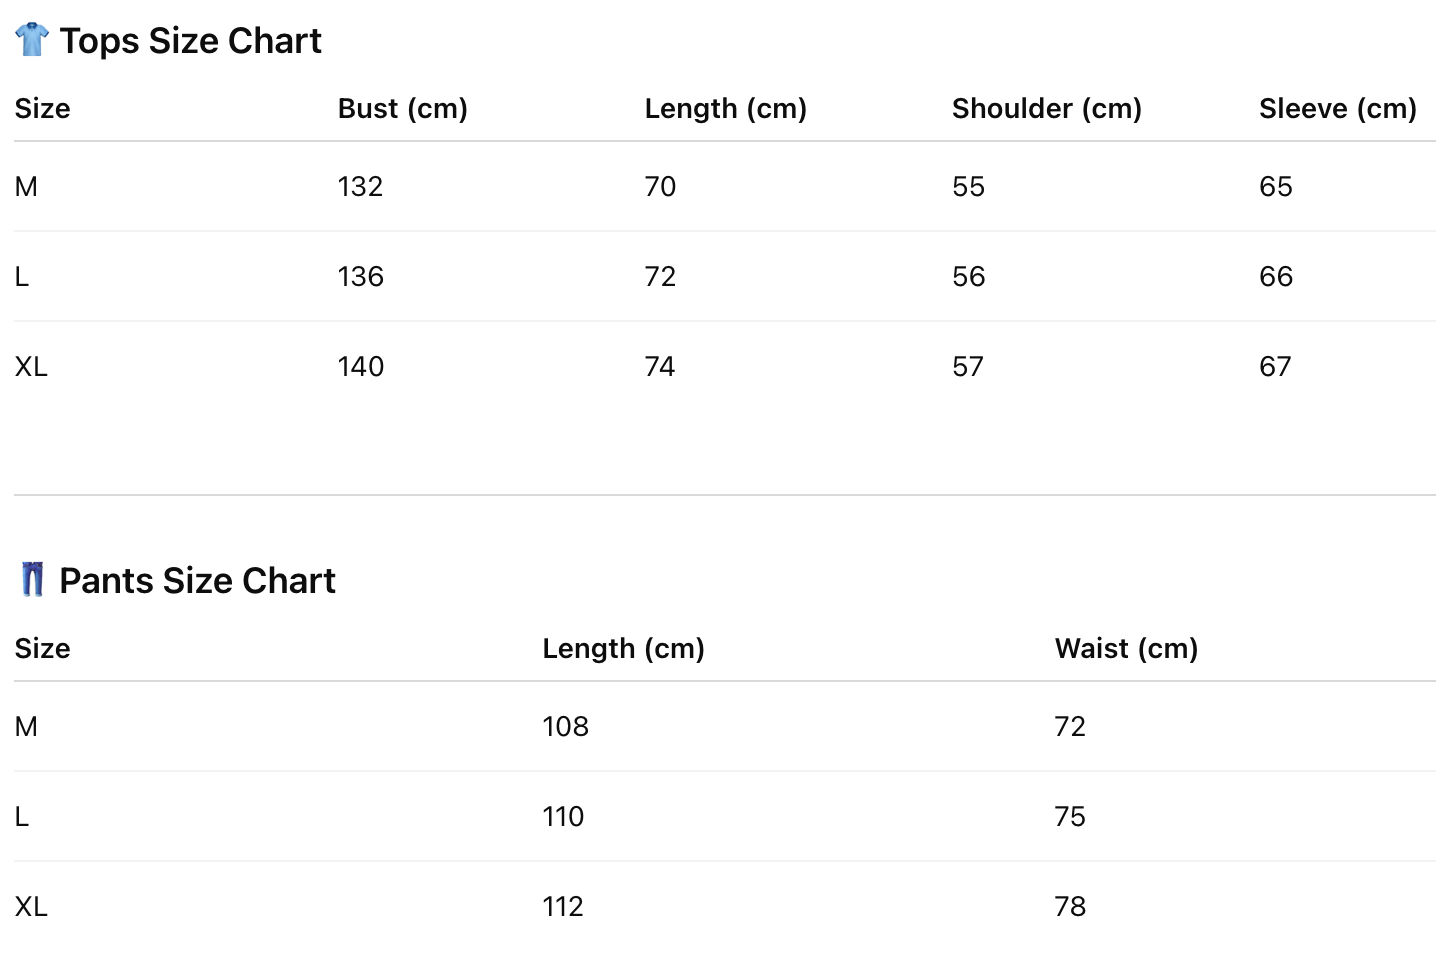Select the XL row in tops chart
1436x966 pixels.
[x=31, y=366]
